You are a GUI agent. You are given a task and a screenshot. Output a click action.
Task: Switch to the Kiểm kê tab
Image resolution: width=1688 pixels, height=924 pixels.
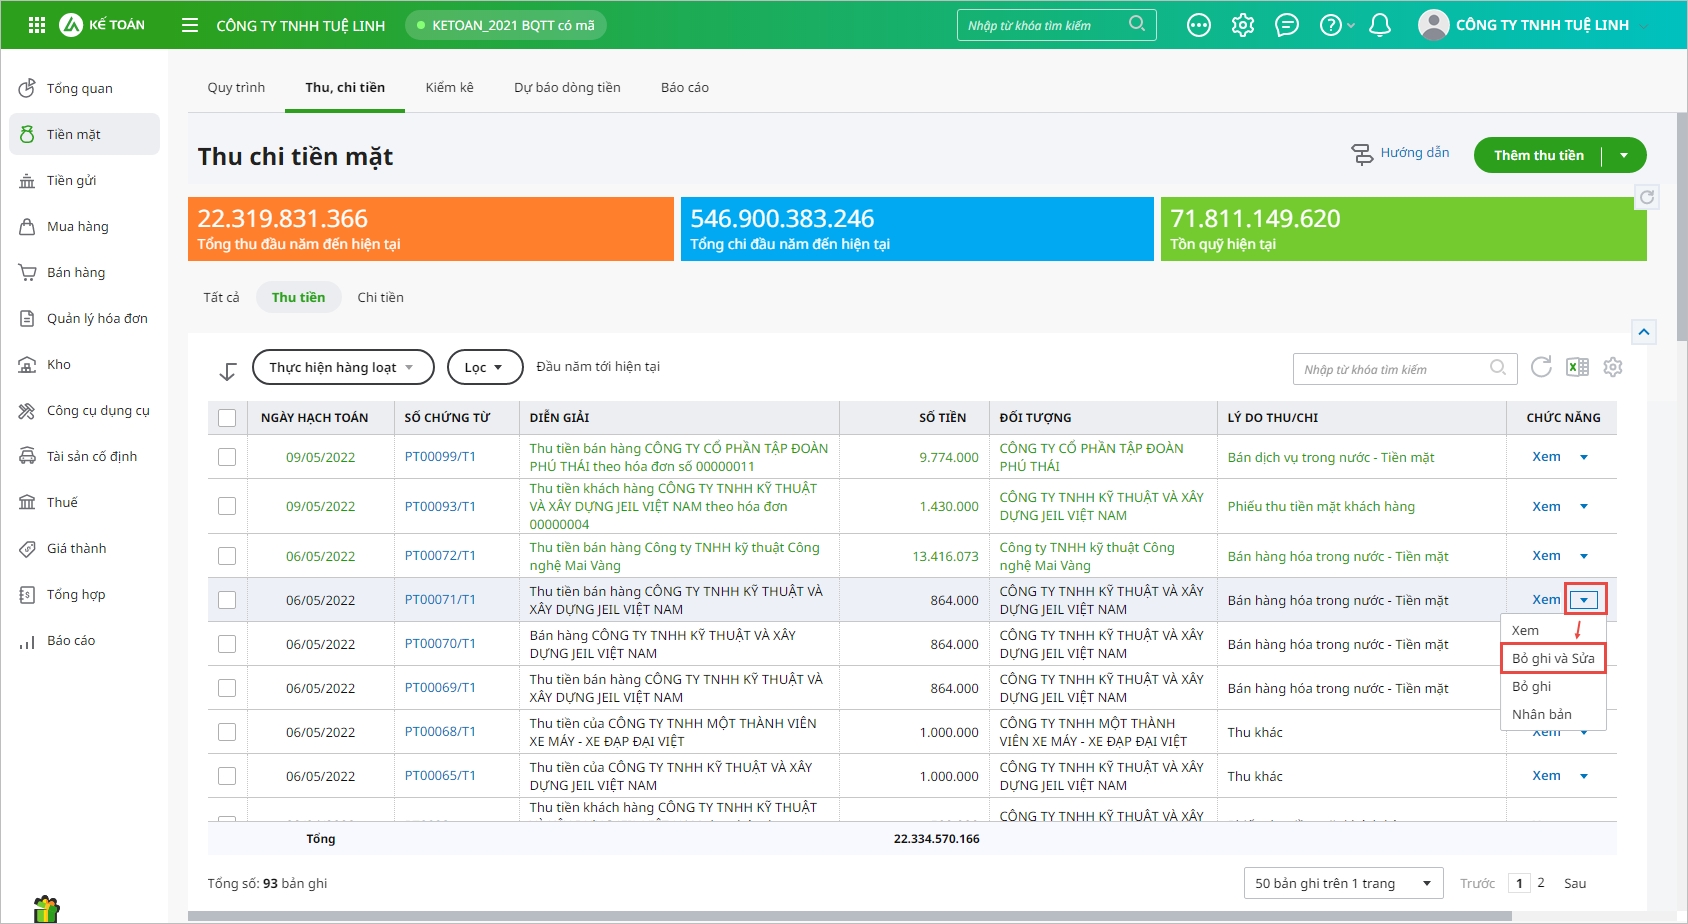pos(449,88)
